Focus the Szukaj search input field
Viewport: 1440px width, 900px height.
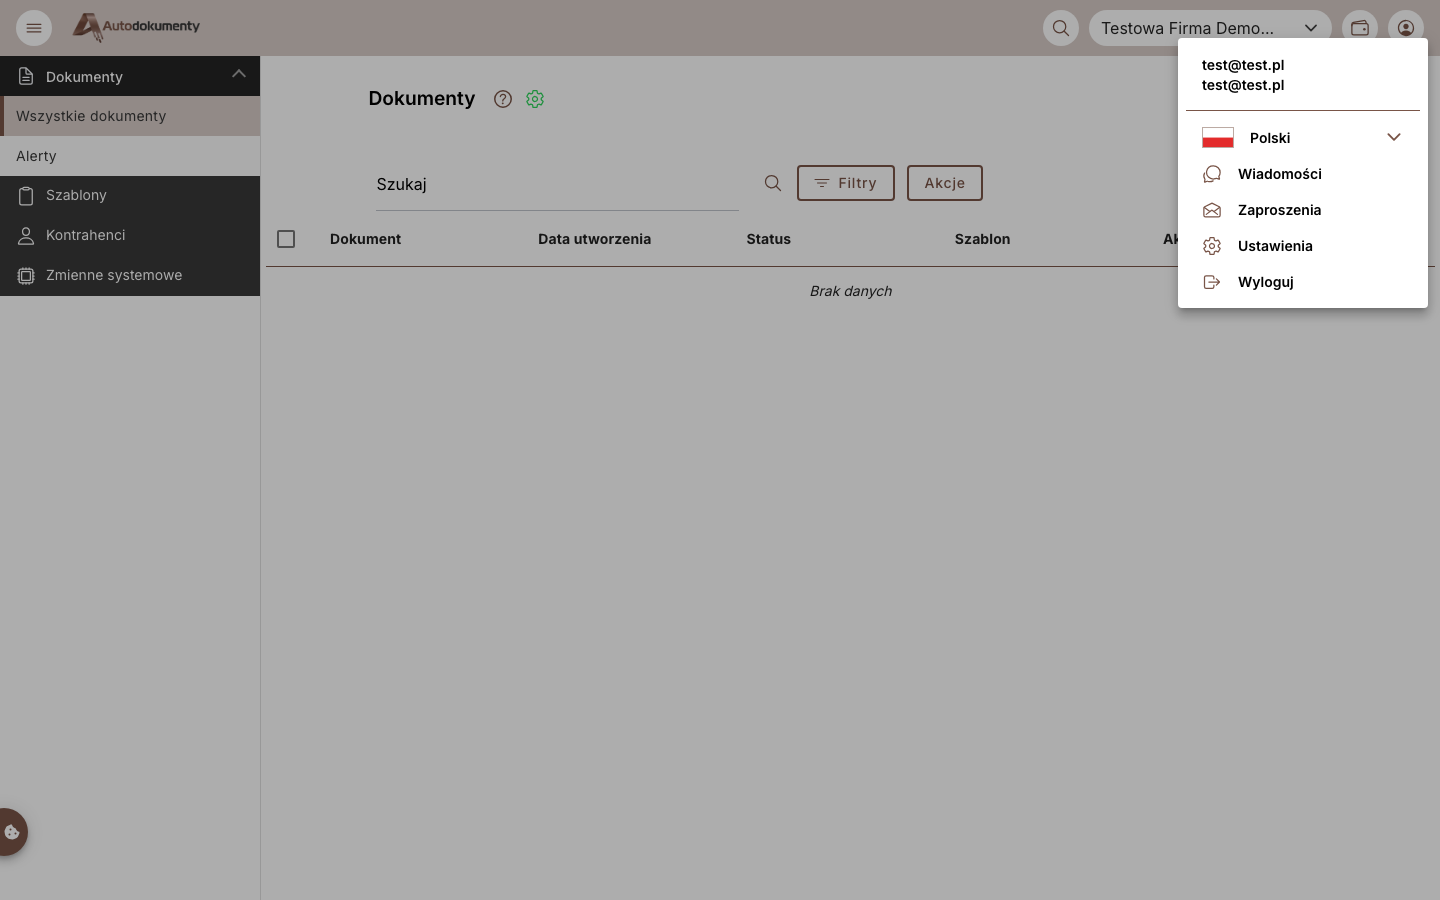click(557, 184)
